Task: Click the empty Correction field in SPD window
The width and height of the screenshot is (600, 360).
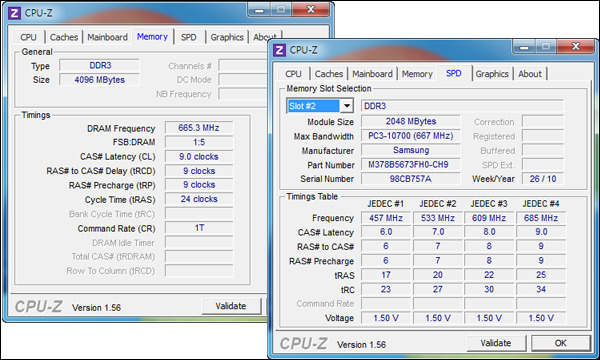Action: [543, 122]
